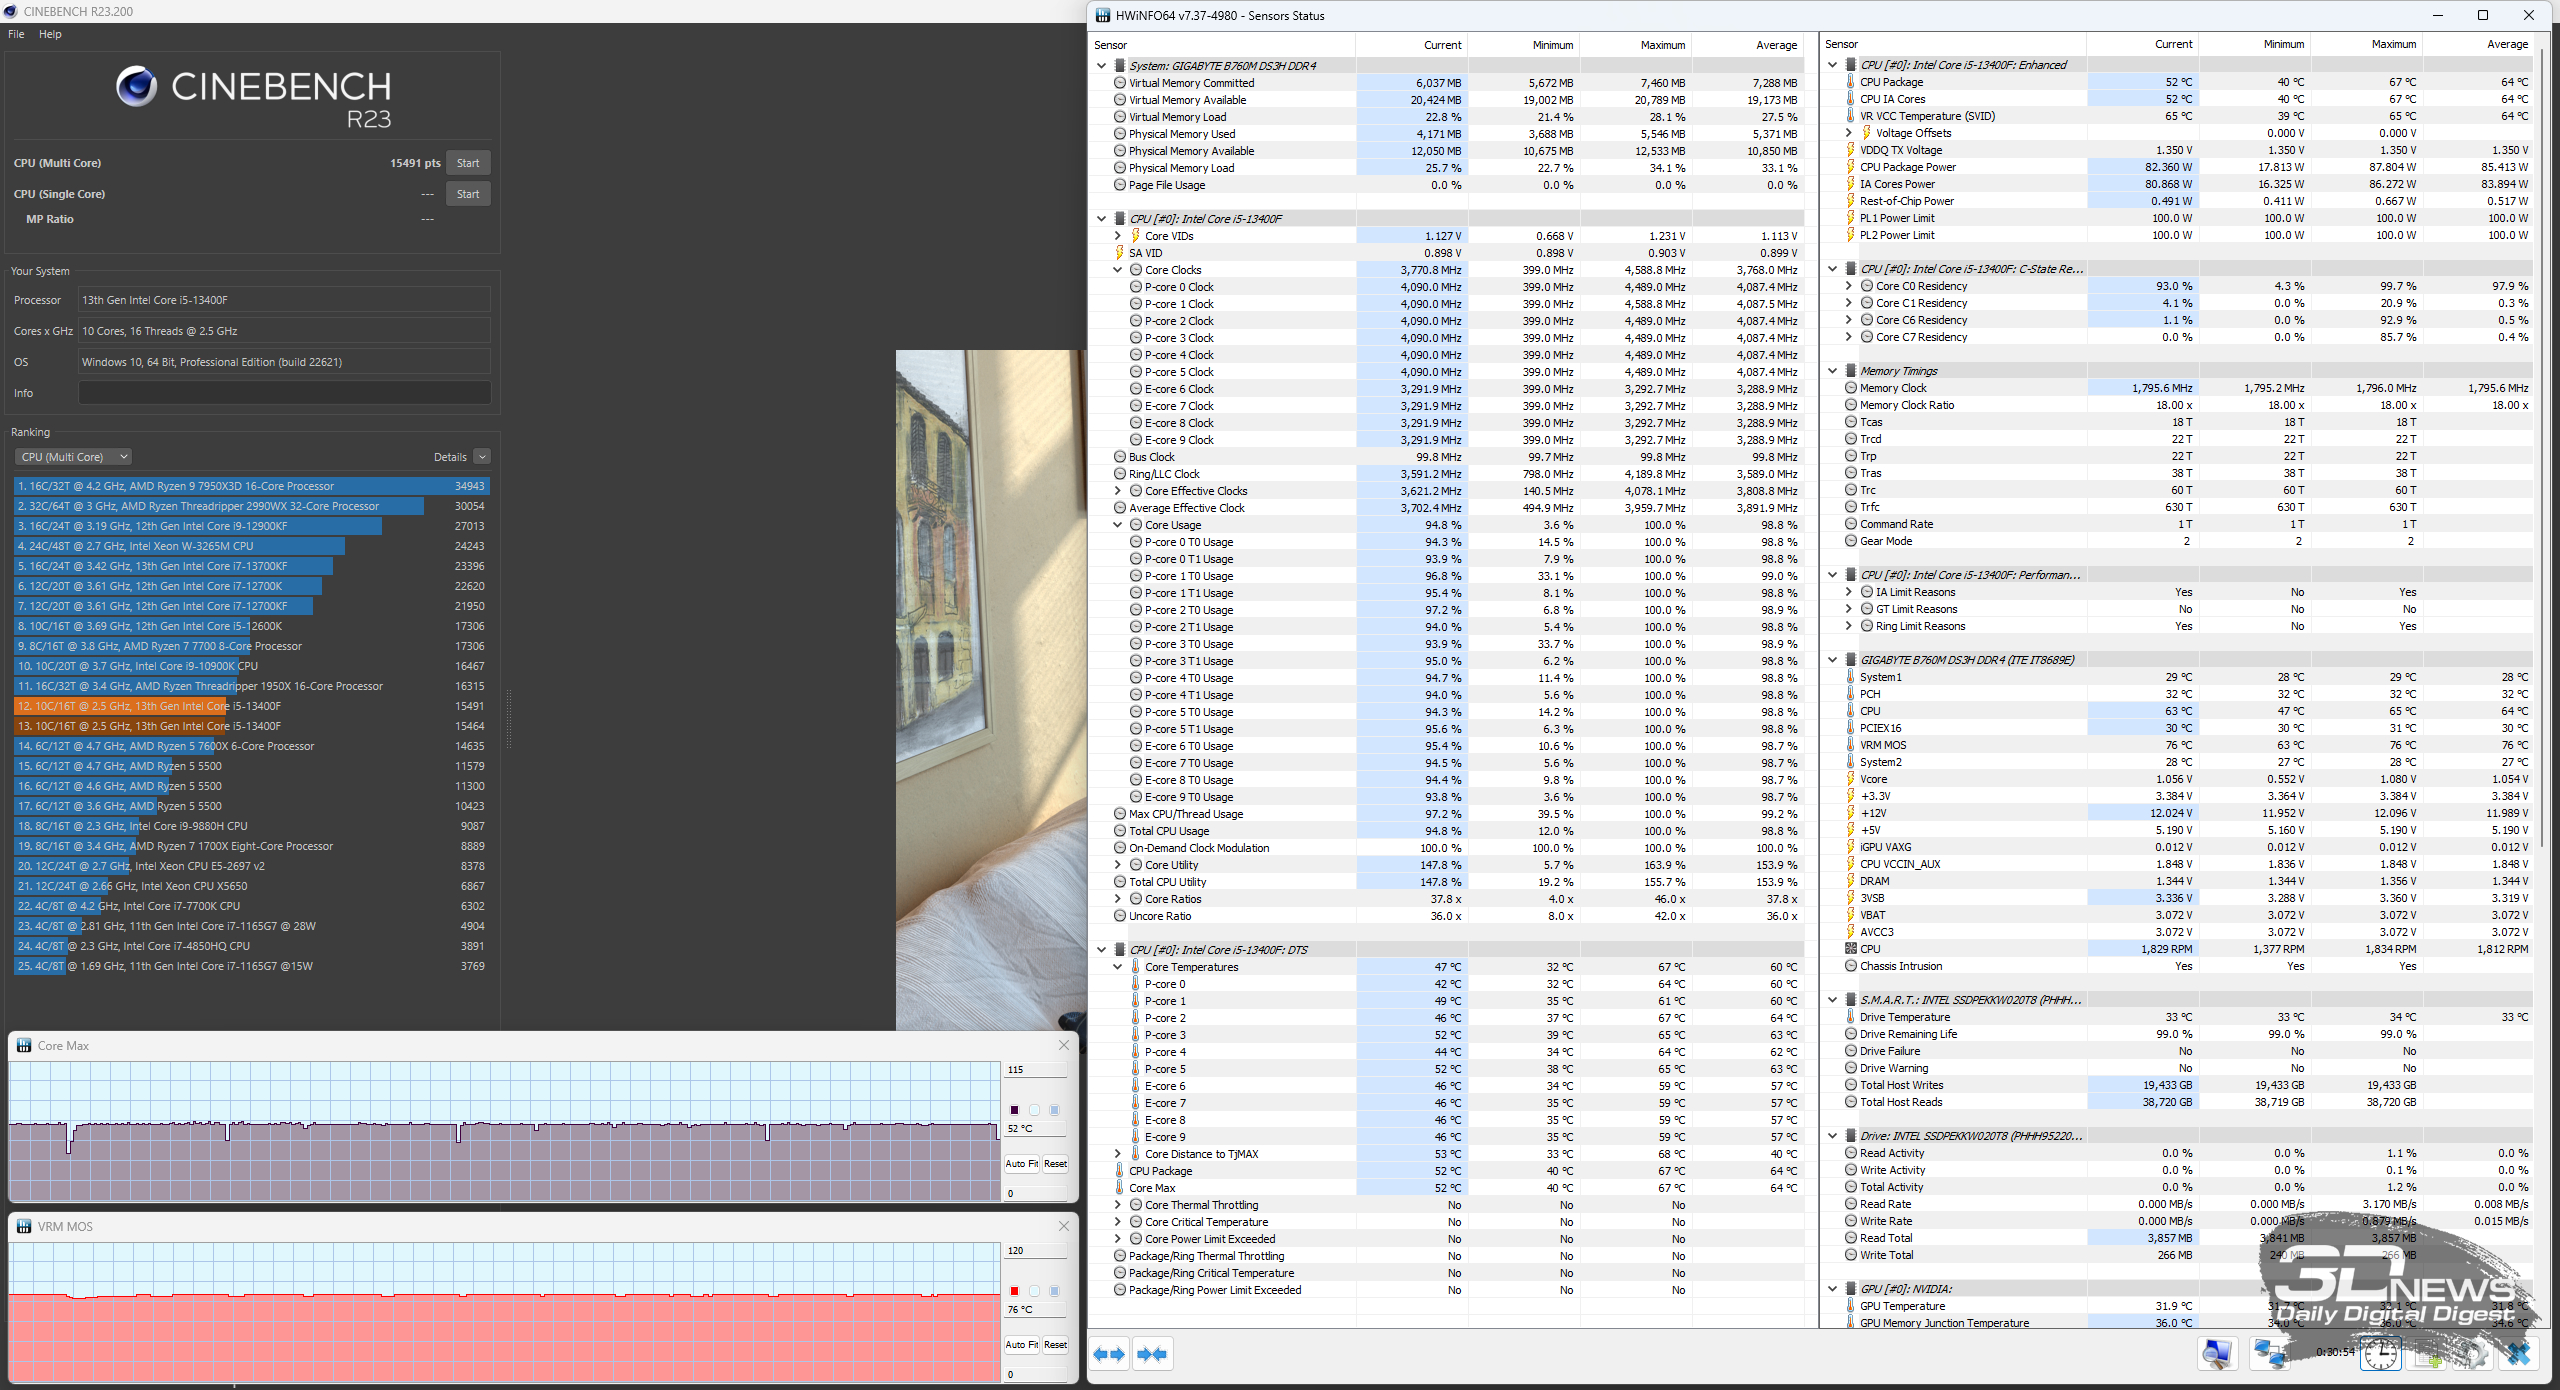The image size is (2560, 1390).
Task: Open the File menu in Cinebench
Action: pyautogui.click(x=16, y=34)
